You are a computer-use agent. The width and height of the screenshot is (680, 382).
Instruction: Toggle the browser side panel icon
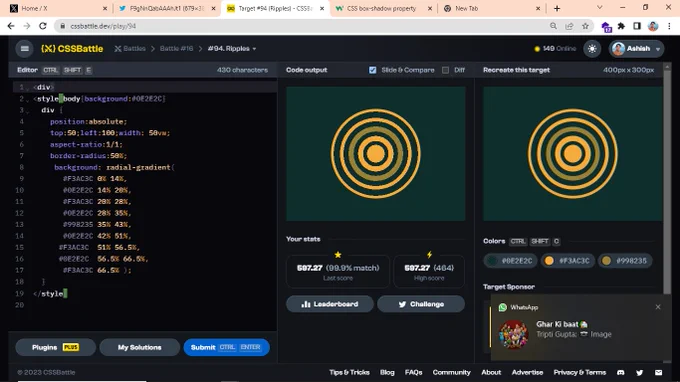[637, 26]
